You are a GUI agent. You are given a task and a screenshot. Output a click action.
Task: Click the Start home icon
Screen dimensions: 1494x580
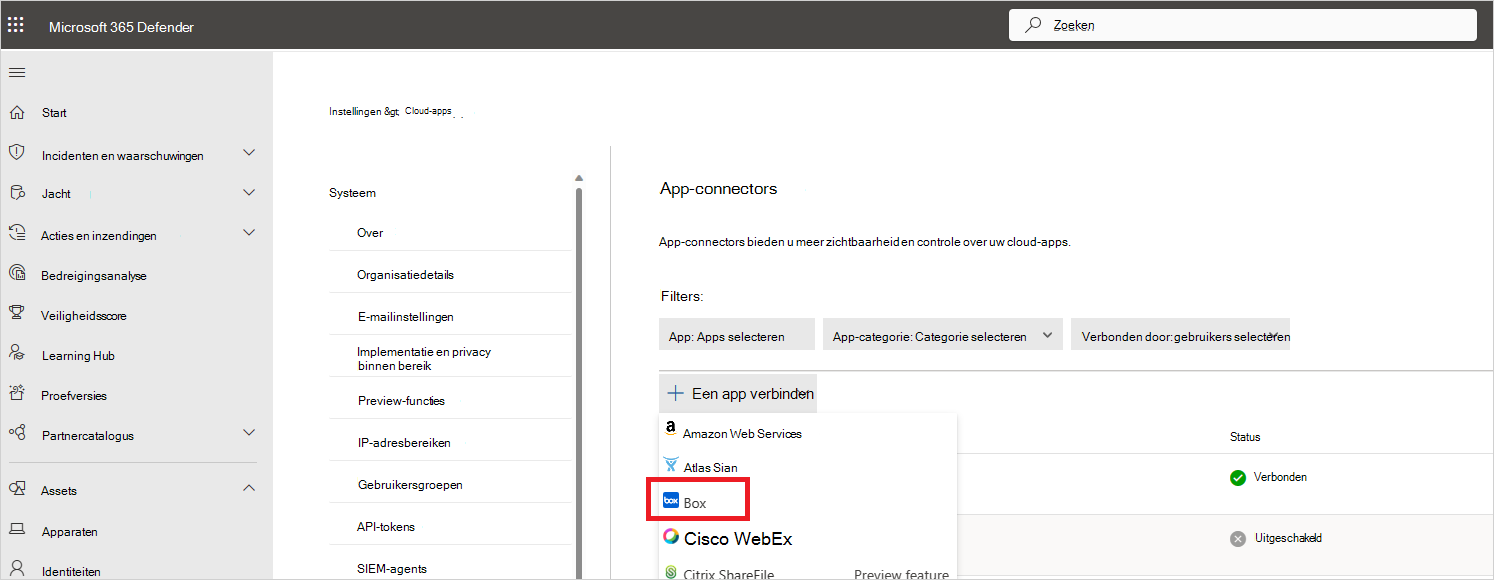click(17, 112)
